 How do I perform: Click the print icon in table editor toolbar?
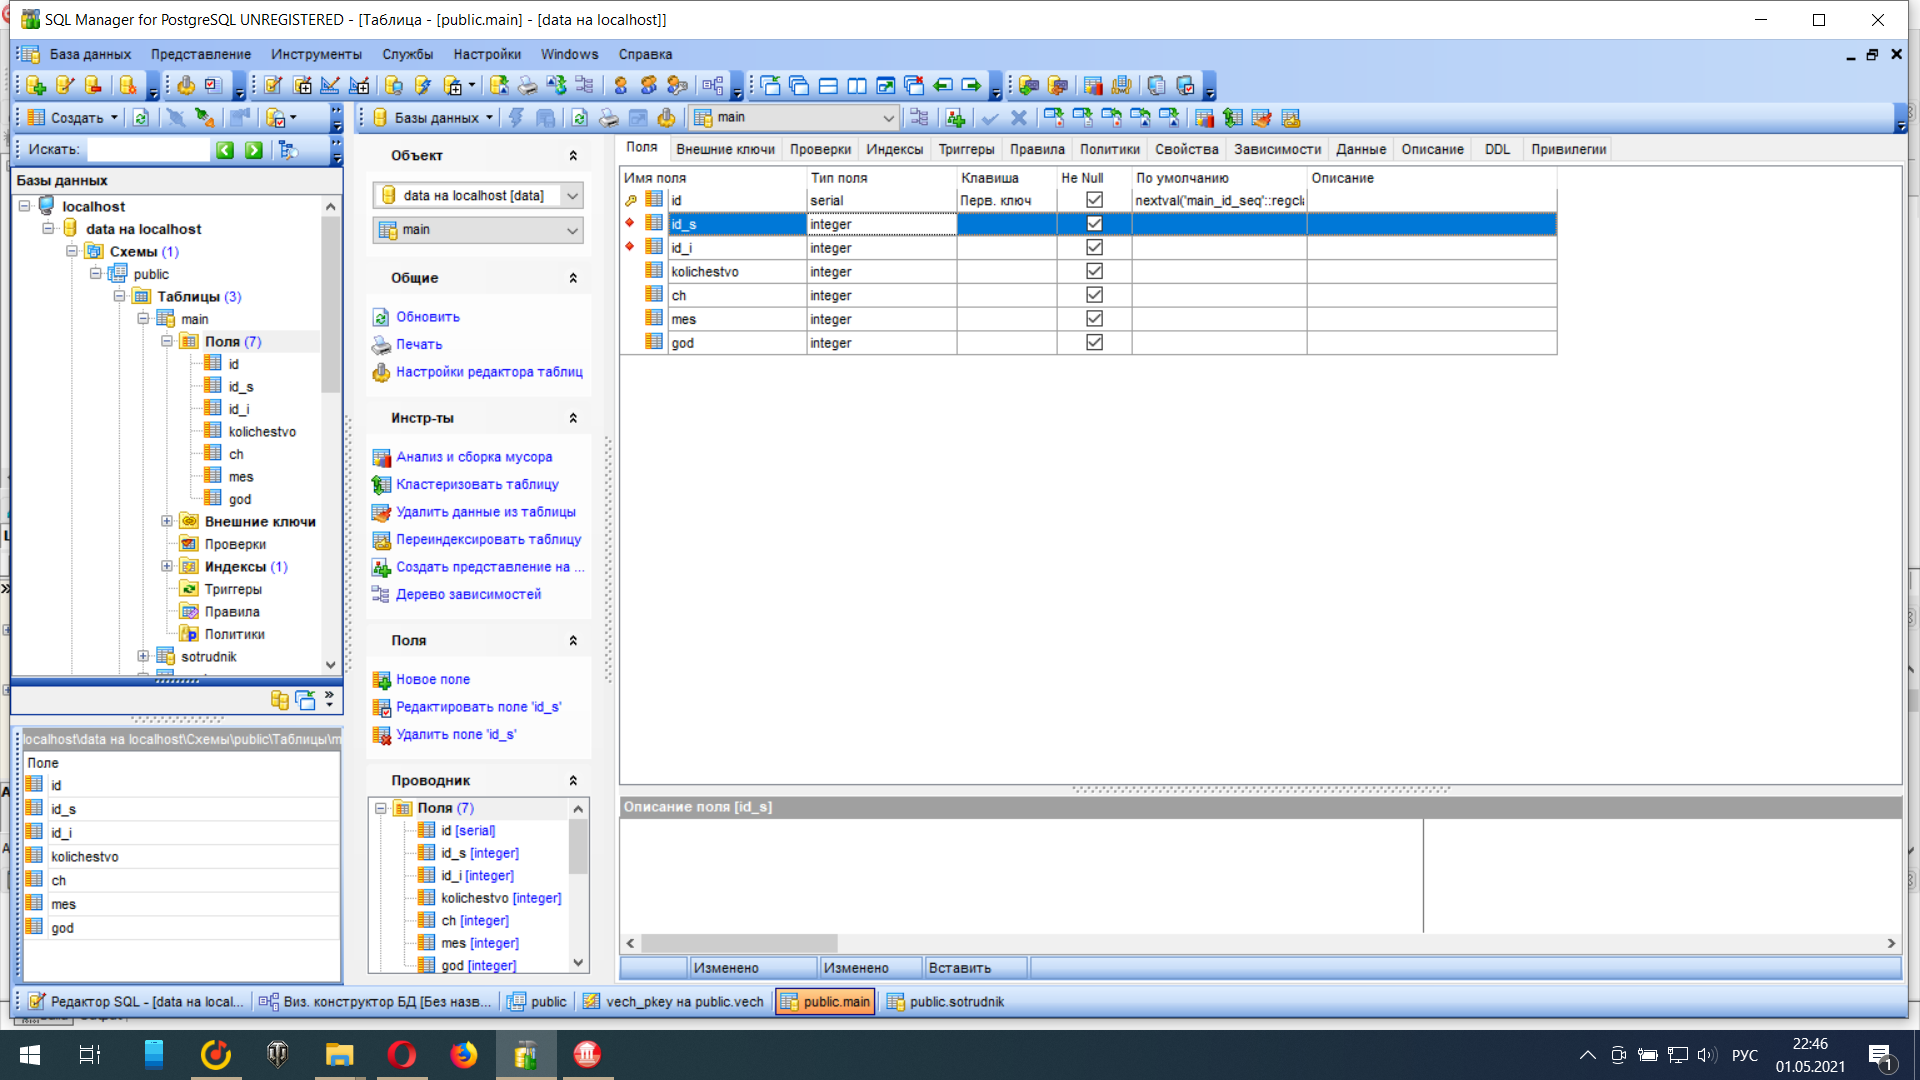(x=608, y=118)
